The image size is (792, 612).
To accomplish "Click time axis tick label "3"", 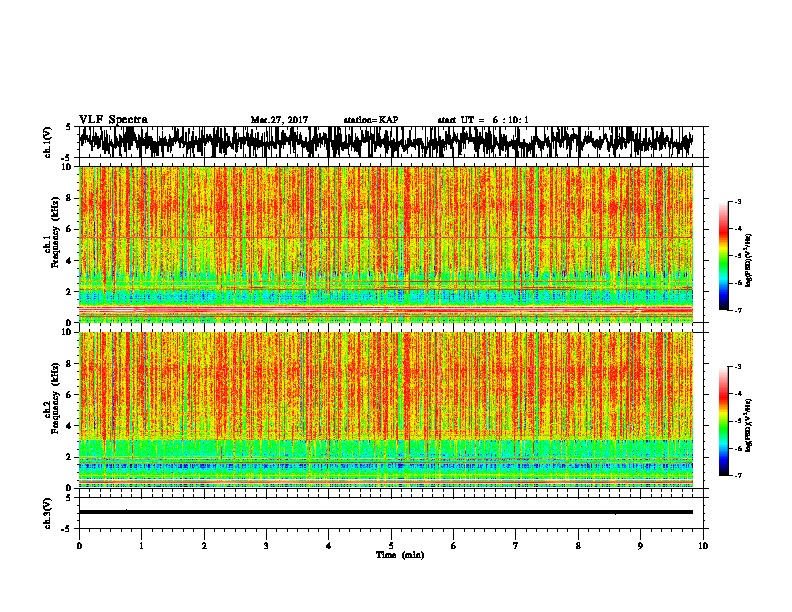I will click(x=266, y=546).
